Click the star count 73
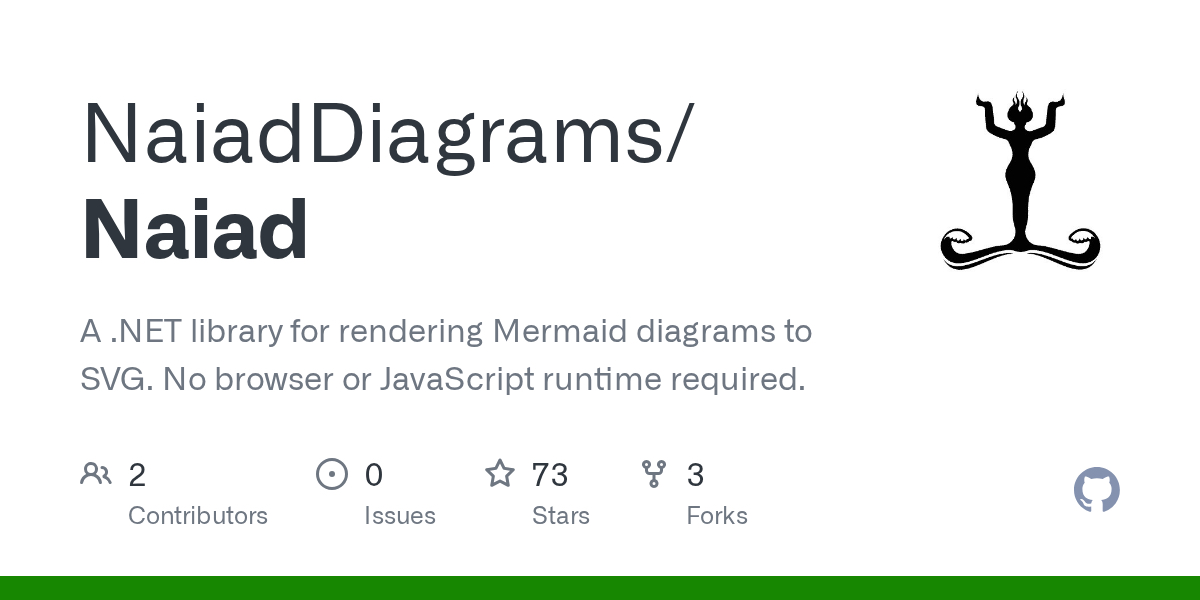The height and width of the screenshot is (600, 1200). point(550,475)
